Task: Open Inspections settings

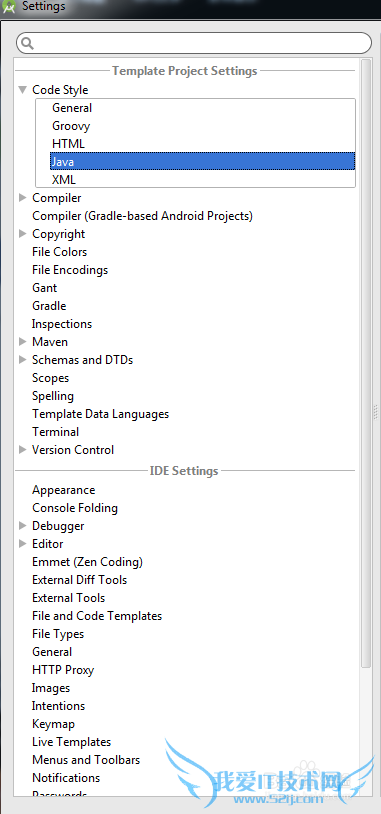Action: click(x=62, y=324)
